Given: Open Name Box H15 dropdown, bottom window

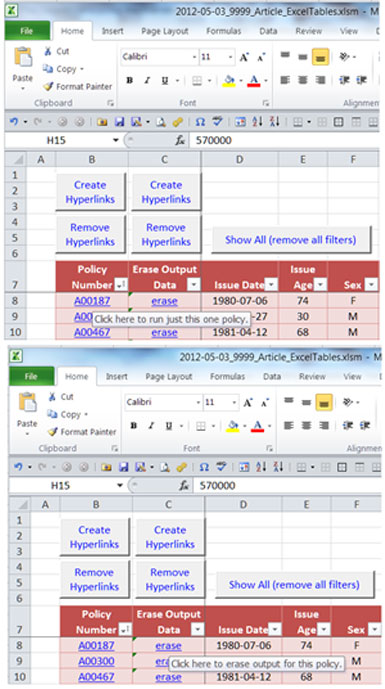Looking at the screenshot, I should coord(120,486).
